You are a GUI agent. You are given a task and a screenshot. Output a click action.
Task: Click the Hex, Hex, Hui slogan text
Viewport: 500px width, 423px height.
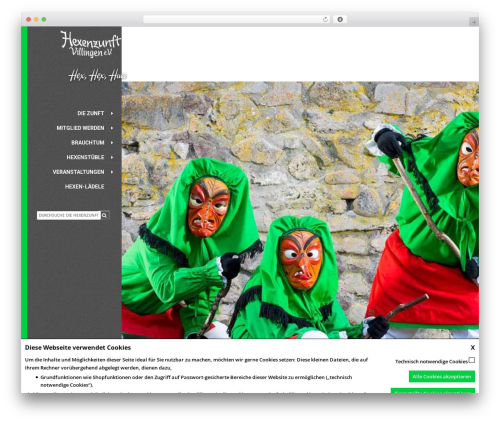point(97,76)
